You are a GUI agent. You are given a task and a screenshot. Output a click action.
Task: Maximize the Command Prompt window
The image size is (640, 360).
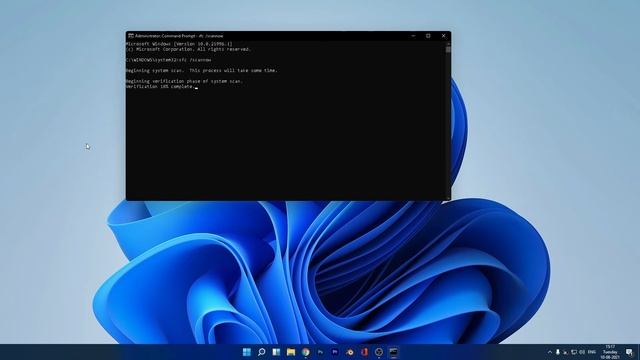428,36
